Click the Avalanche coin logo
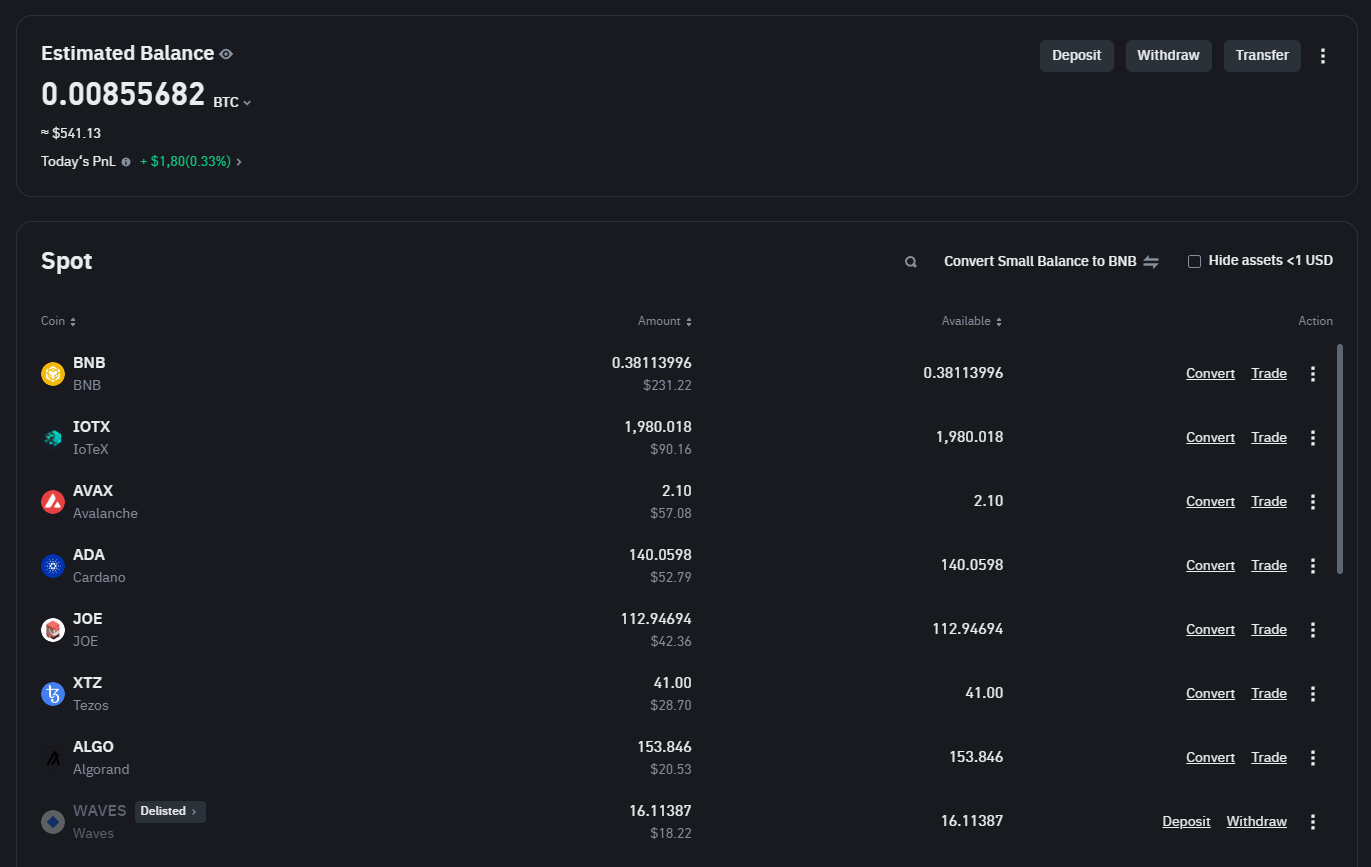The height and width of the screenshot is (867, 1371). pos(53,502)
